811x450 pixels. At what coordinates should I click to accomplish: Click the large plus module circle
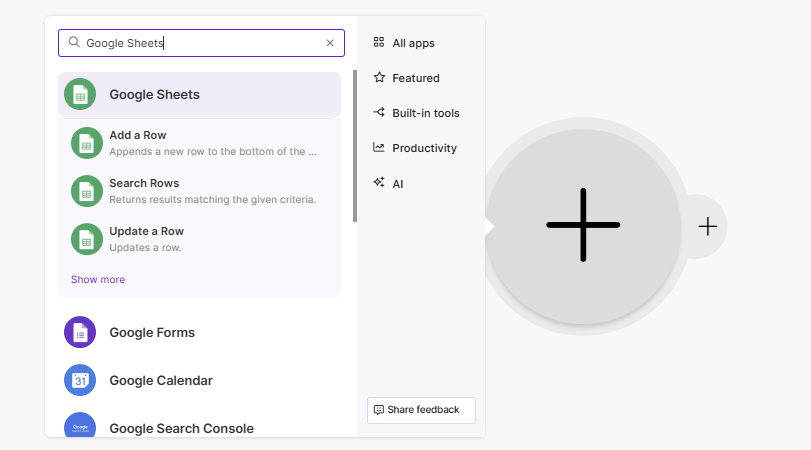583,225
